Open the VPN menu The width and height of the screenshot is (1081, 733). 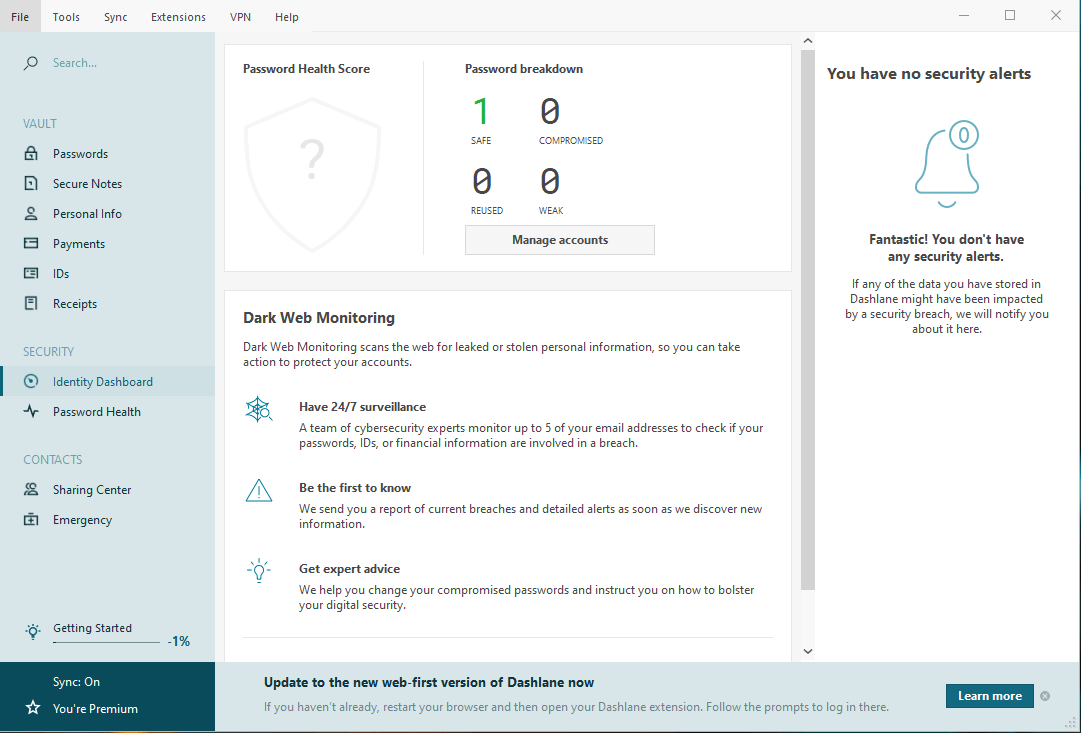click(241, 17)
